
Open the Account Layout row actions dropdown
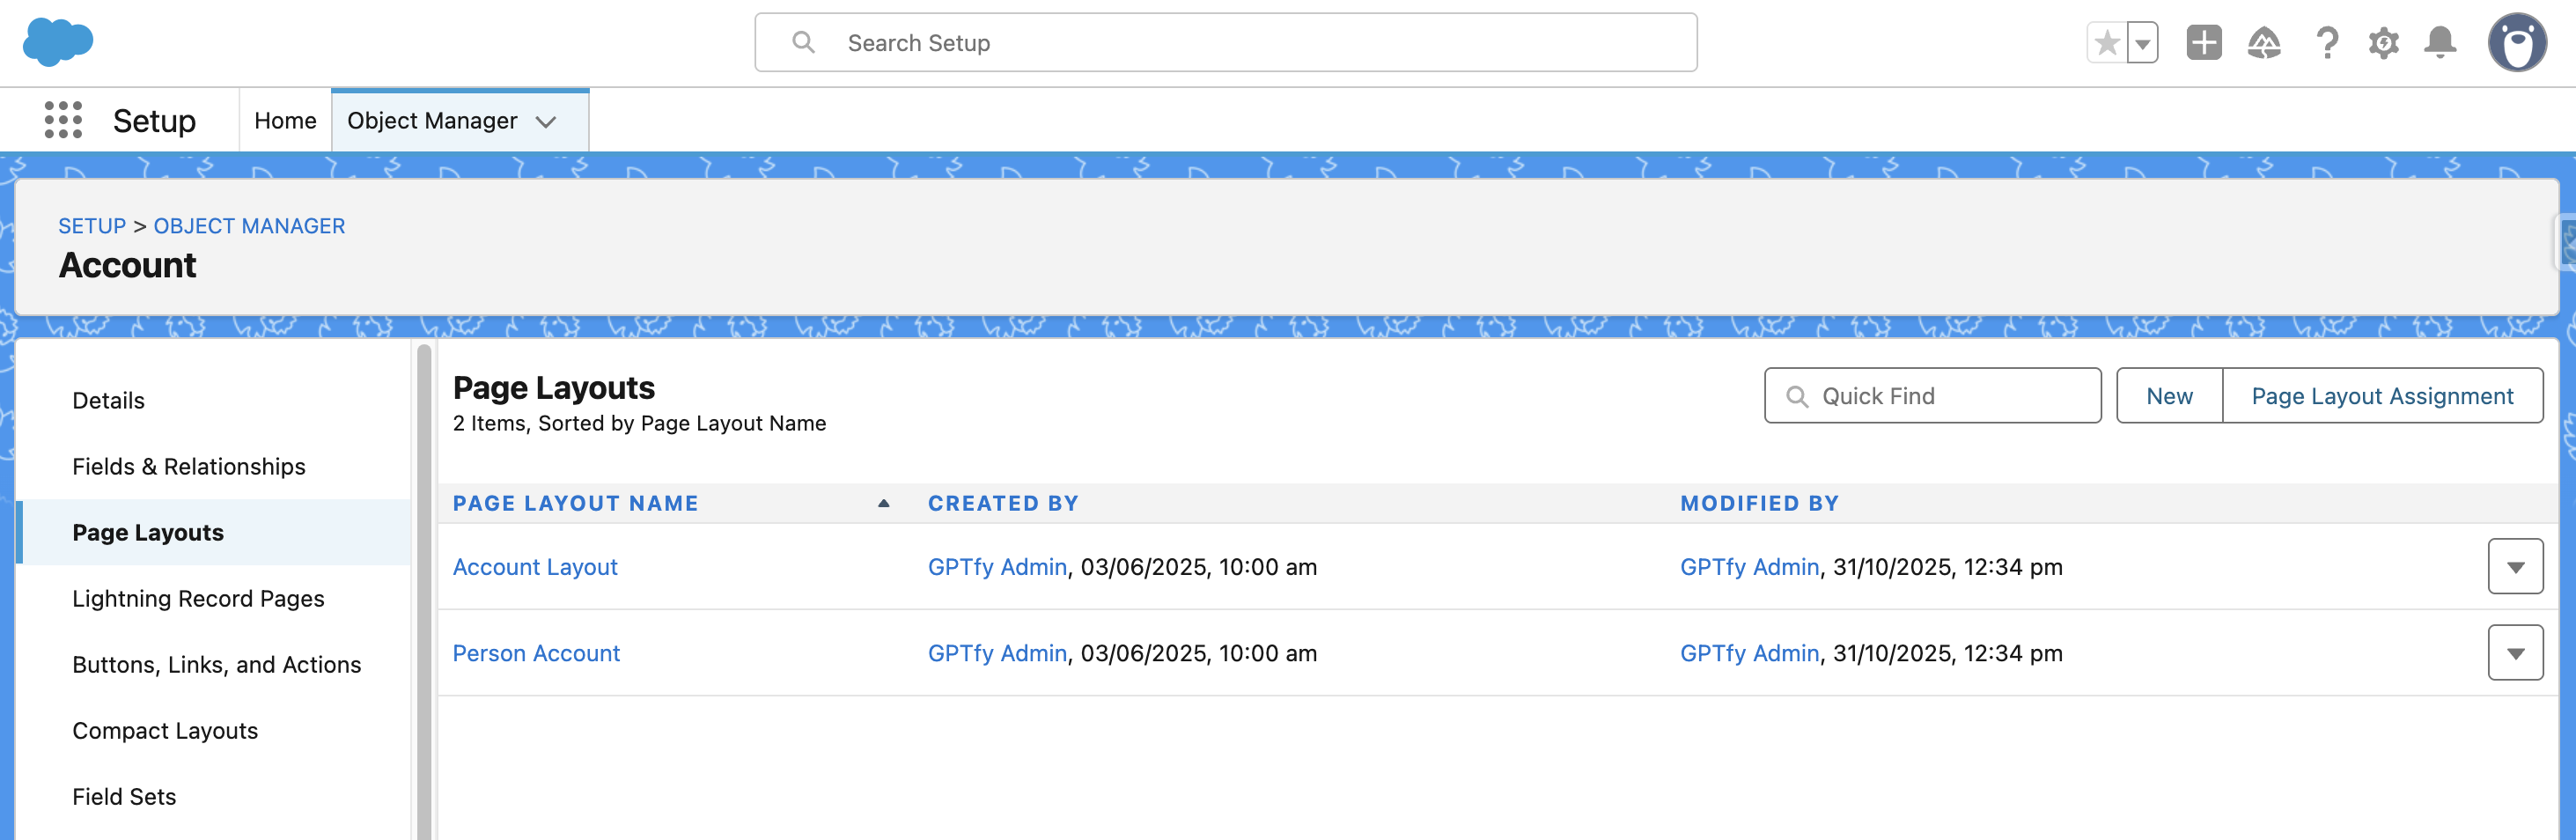pos(2515,567)
